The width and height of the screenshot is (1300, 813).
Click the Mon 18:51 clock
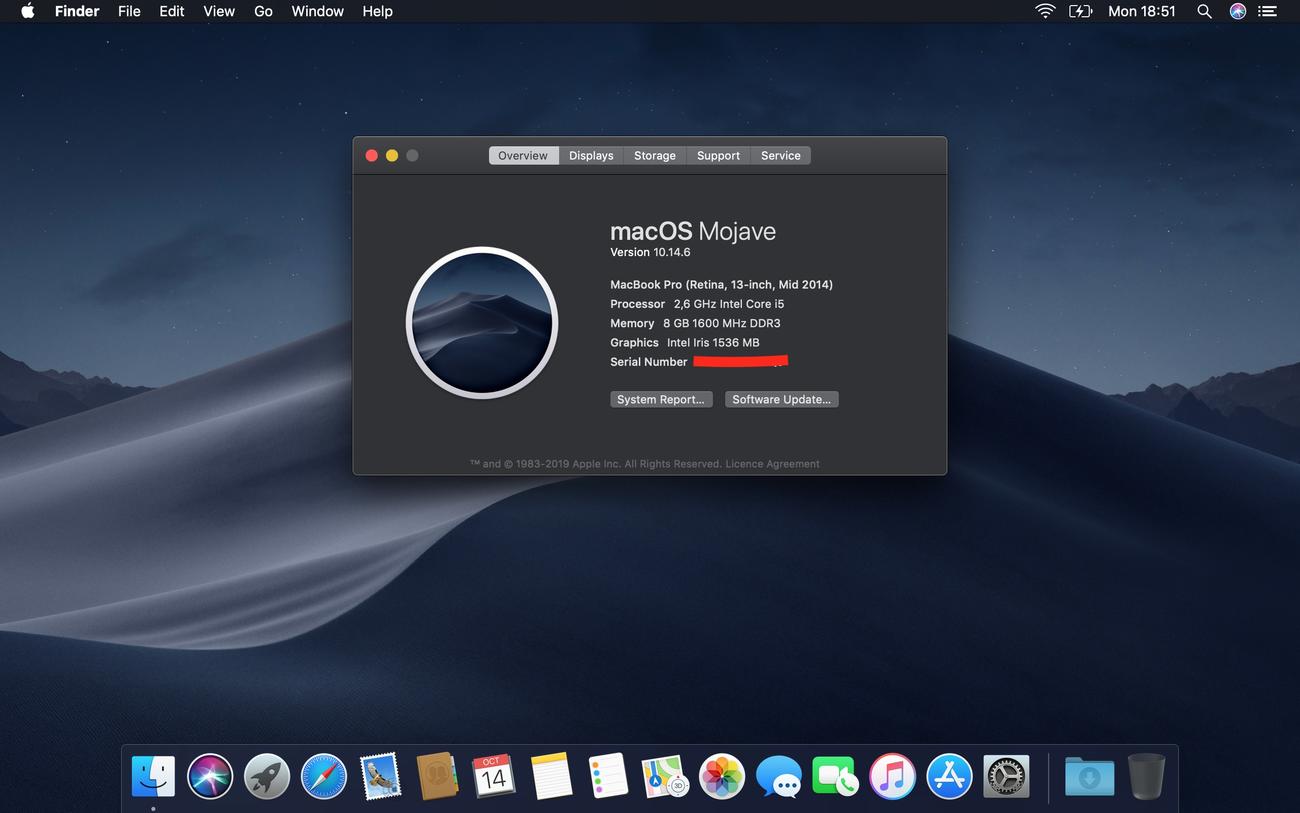click(x=1141, y=11)
